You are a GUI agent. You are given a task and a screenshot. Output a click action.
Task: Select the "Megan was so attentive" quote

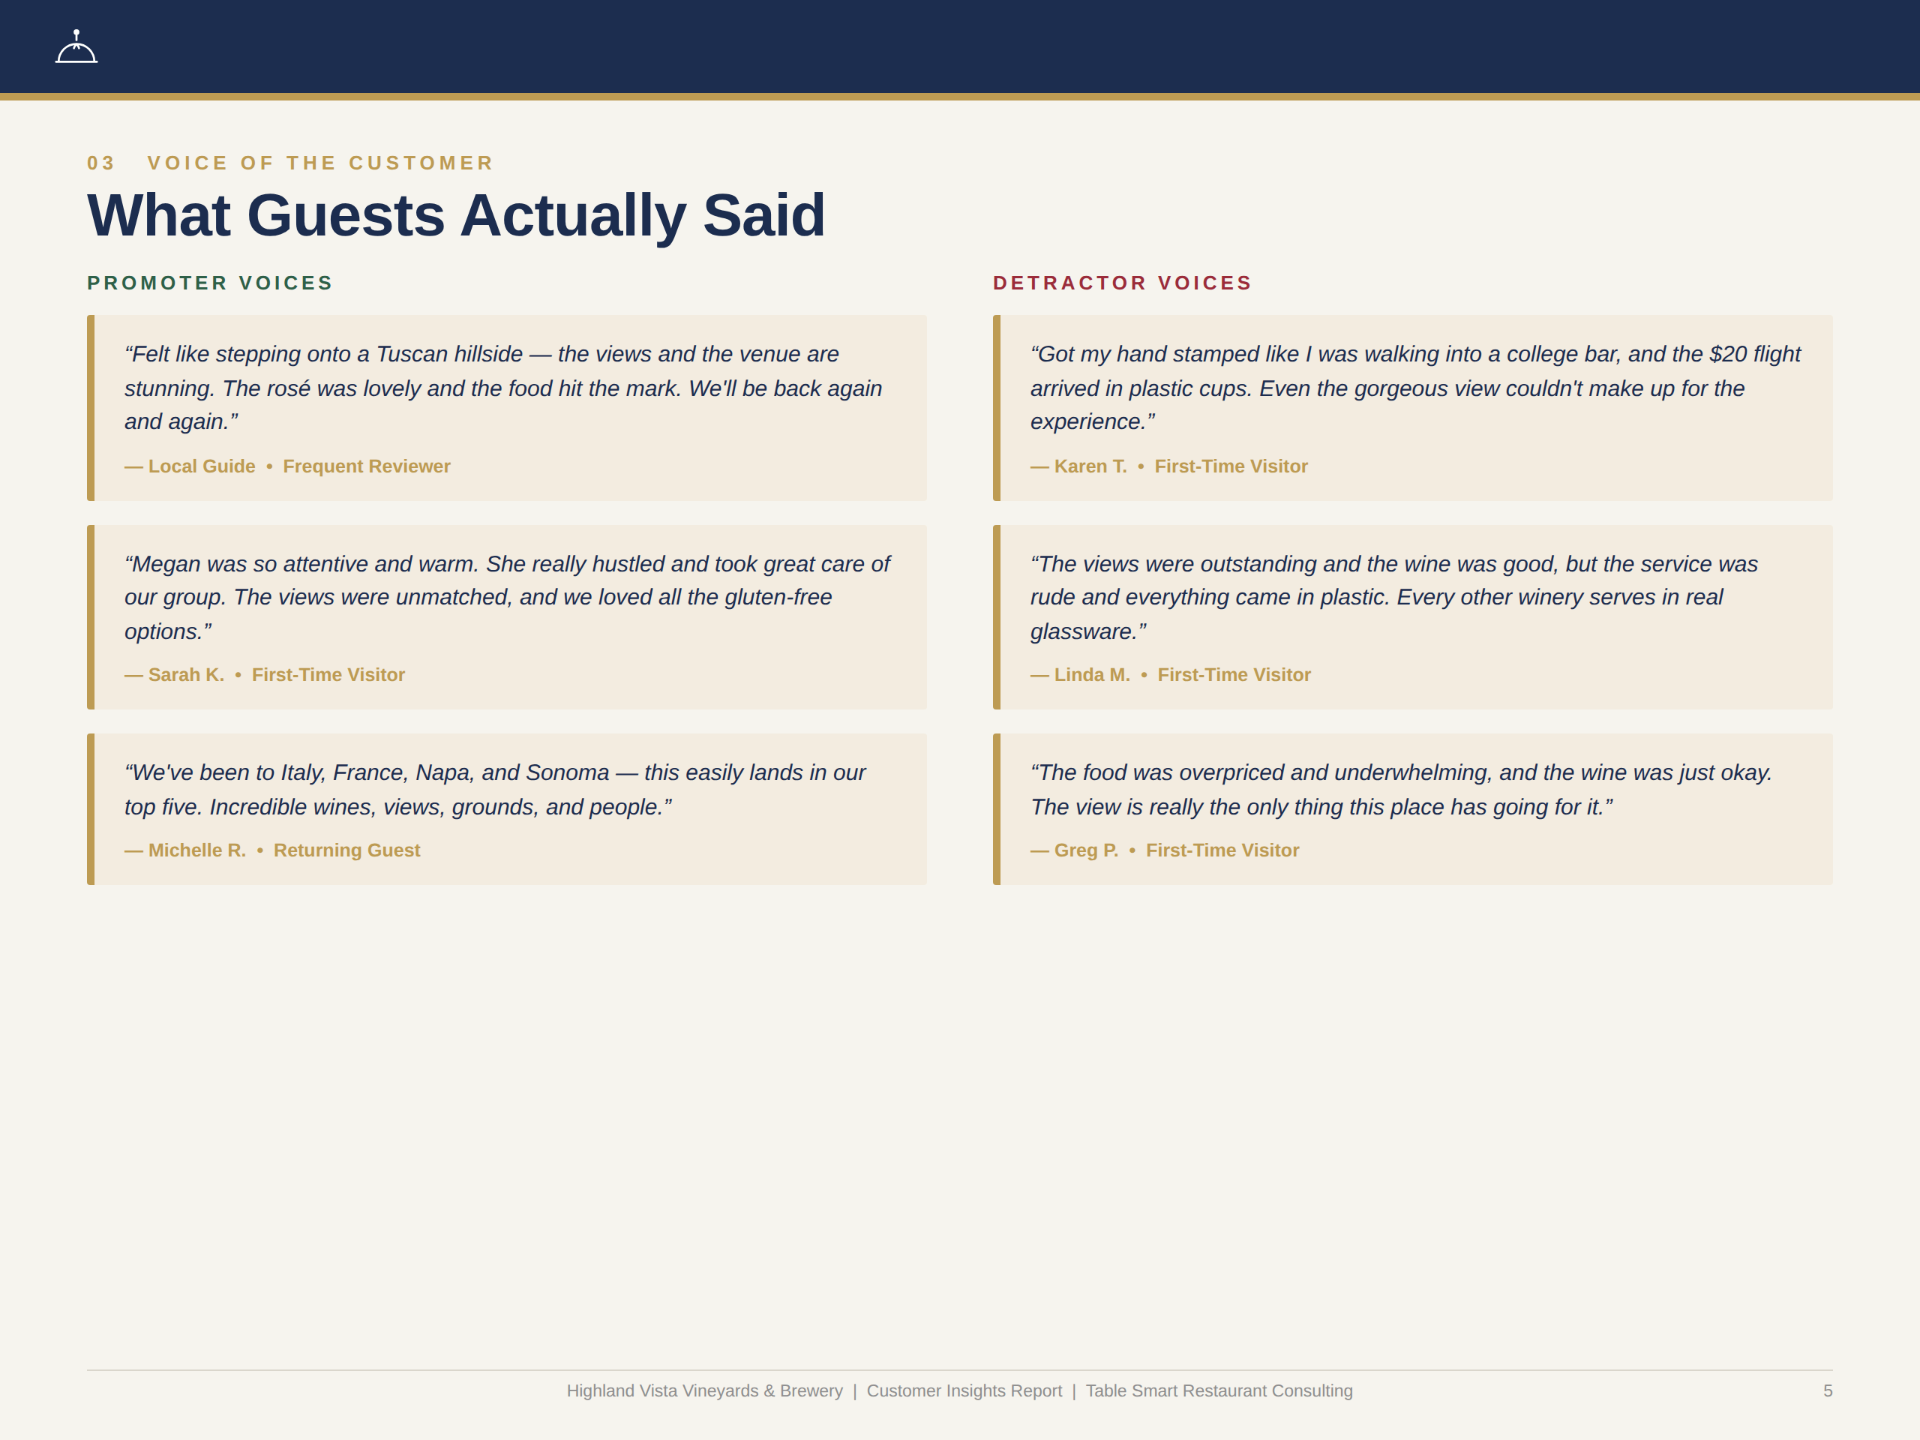(x=507, y=597)
